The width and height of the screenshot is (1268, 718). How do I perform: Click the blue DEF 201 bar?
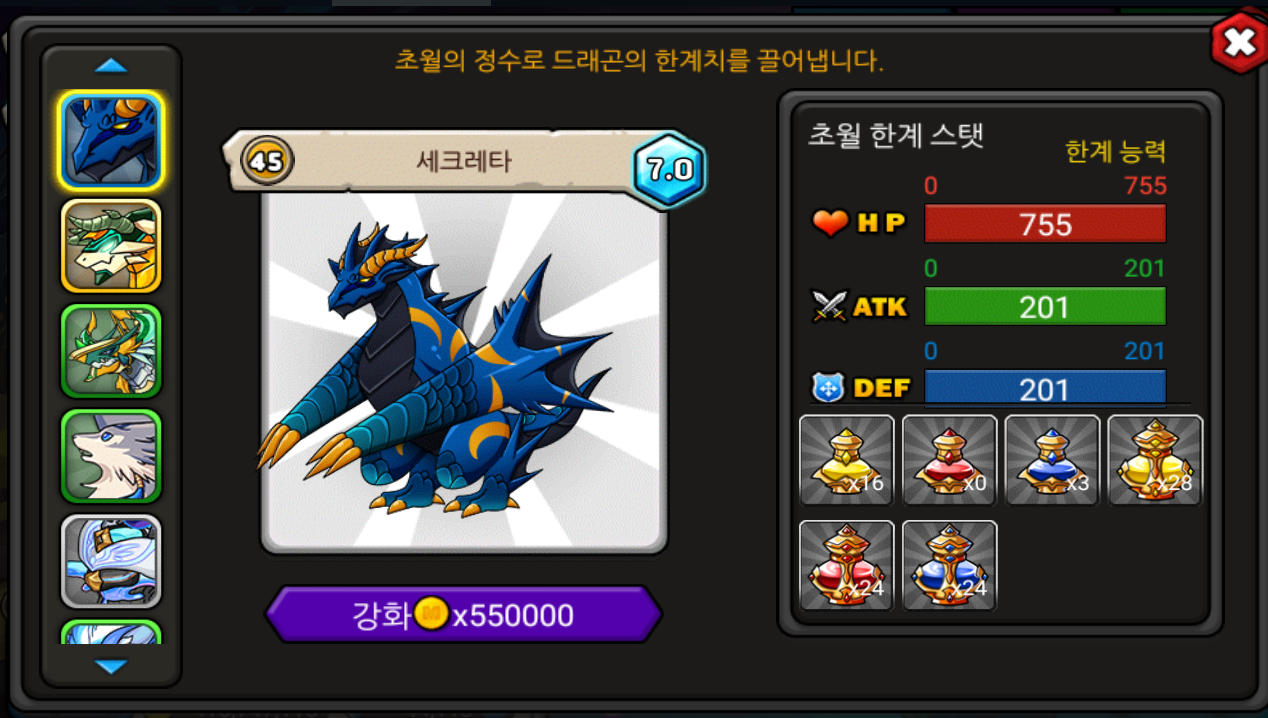point(1045,388)
